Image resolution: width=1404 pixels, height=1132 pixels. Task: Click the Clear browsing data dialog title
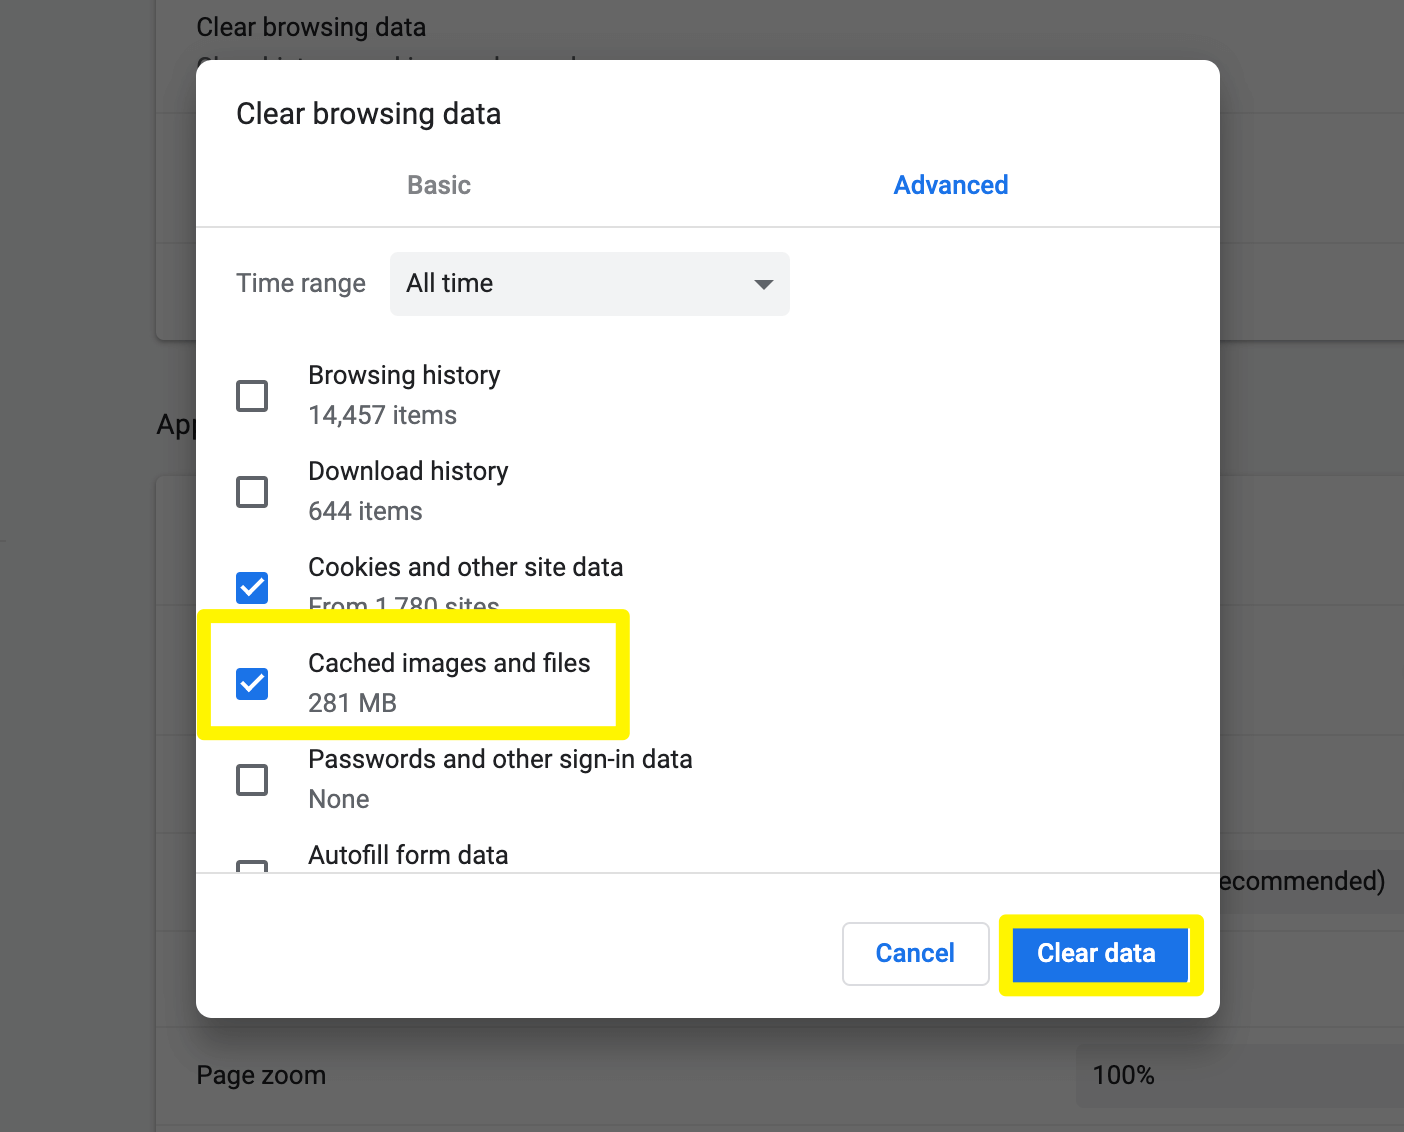coord(368,113)
